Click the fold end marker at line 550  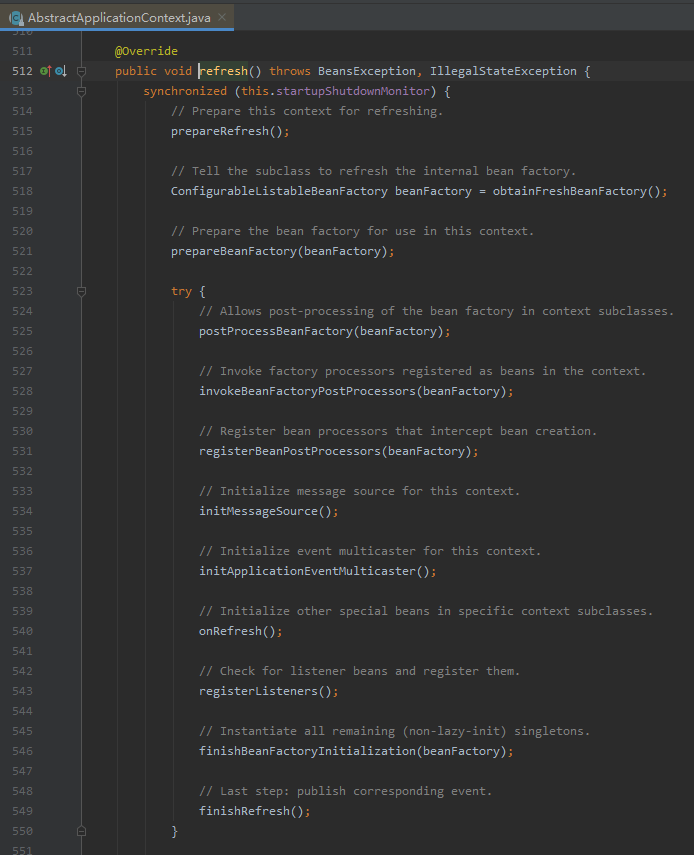[81, 831]
